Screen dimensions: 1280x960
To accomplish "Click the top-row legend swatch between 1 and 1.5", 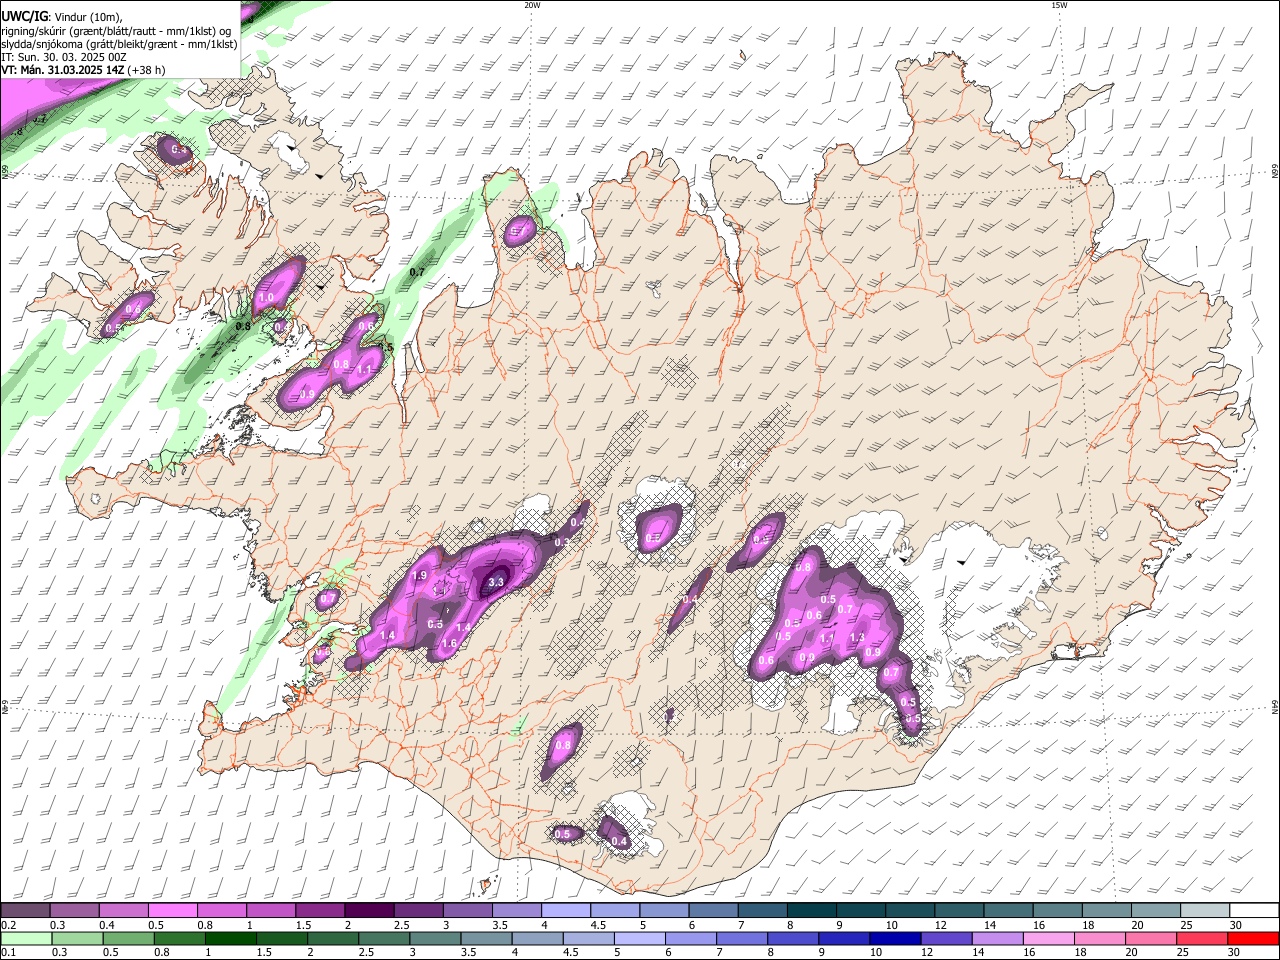I will [270, 911].
